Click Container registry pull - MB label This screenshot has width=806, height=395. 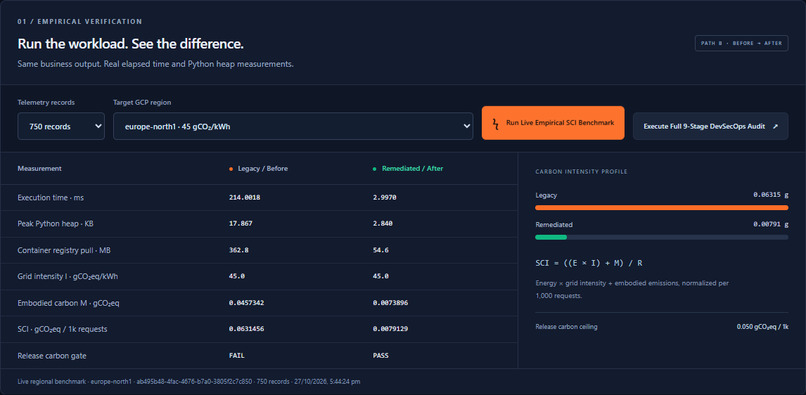tap(64, 250)
